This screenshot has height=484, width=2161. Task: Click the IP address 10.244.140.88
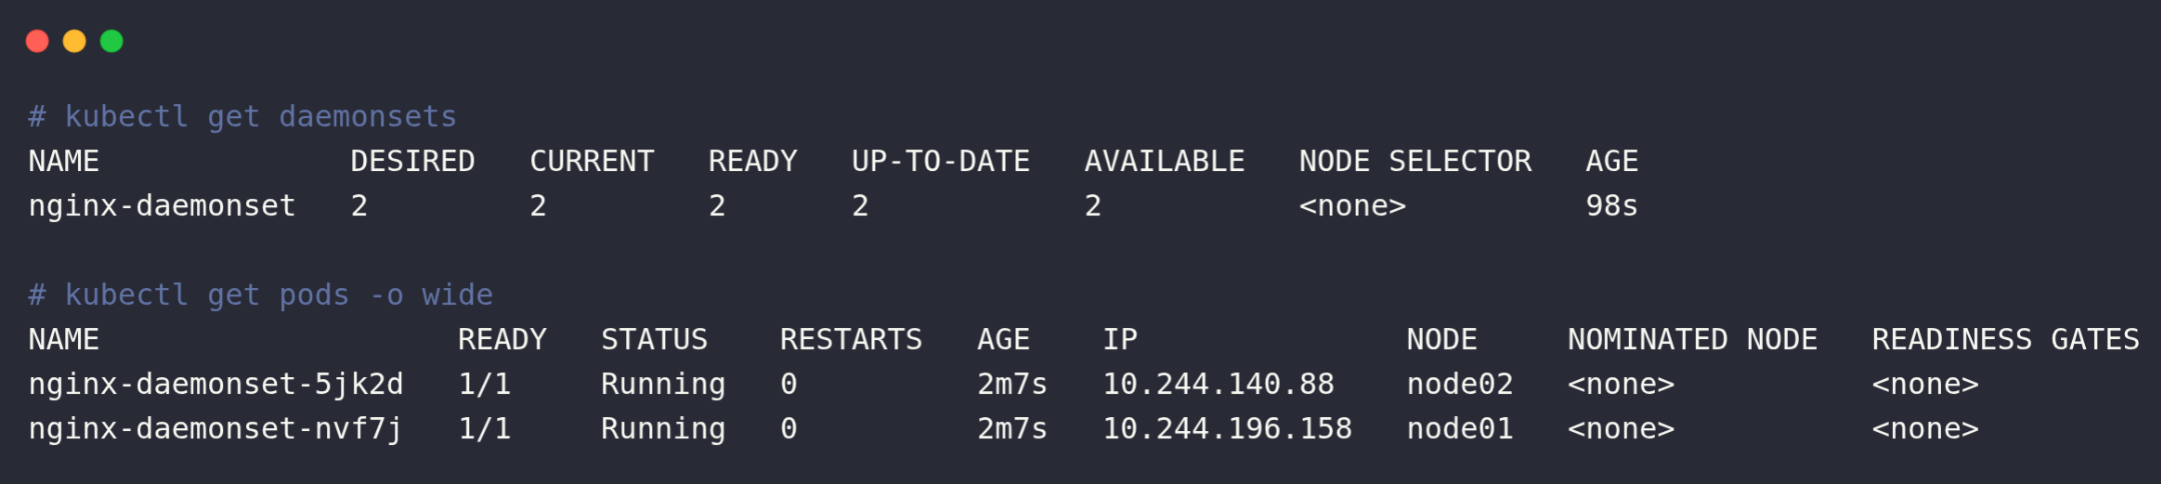(x=1218, y=384)
